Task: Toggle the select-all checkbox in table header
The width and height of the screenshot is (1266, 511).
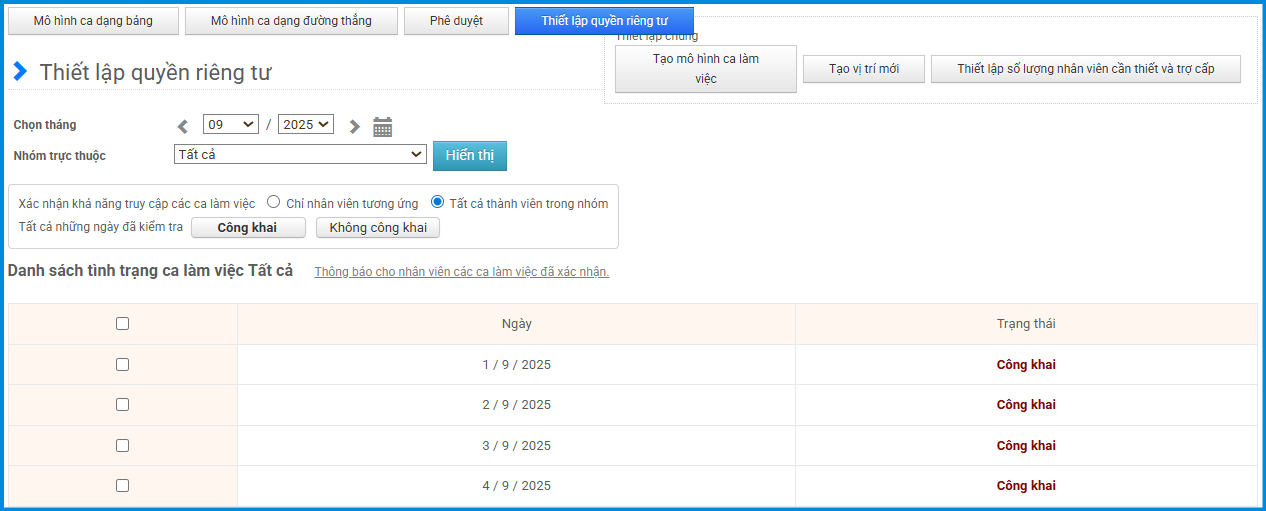Action: pos(122,323)
